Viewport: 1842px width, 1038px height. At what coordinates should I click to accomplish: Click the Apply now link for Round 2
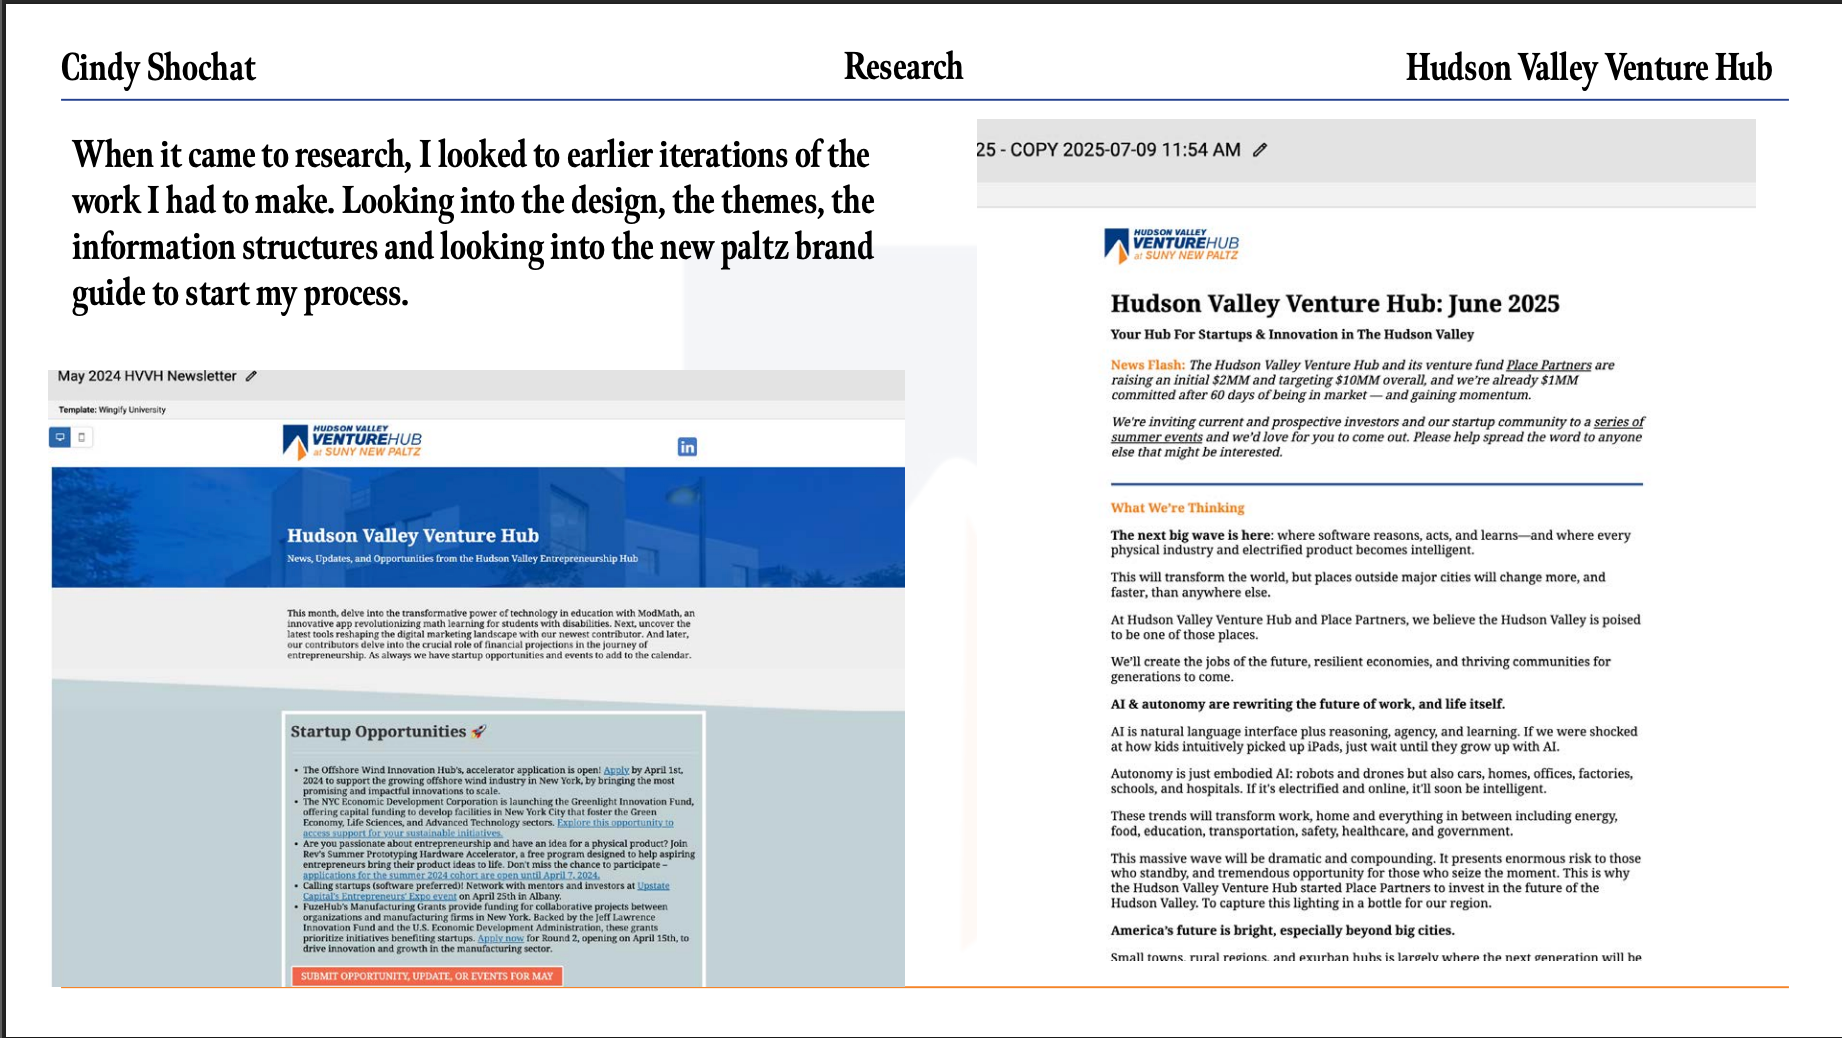[x=500, y=938]
